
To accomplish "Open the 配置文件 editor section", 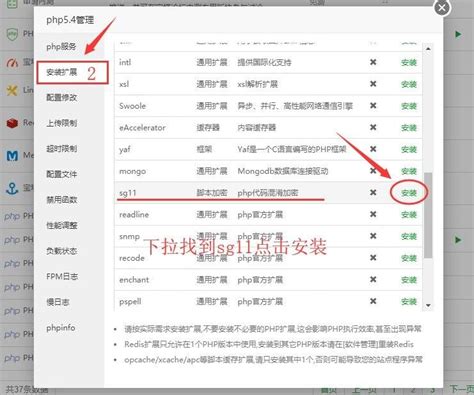I will [x=62, y=174].
